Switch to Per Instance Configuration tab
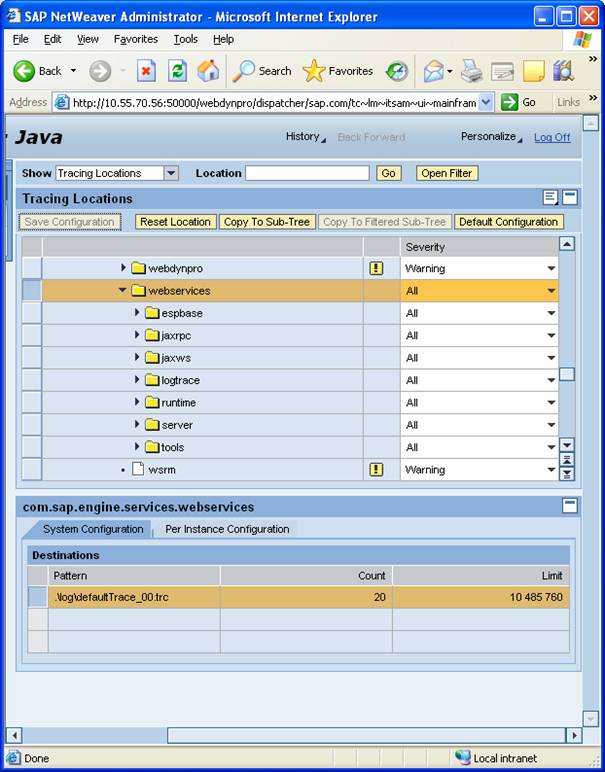This screenshot has width=605, height=772. [x=227, y=529]
